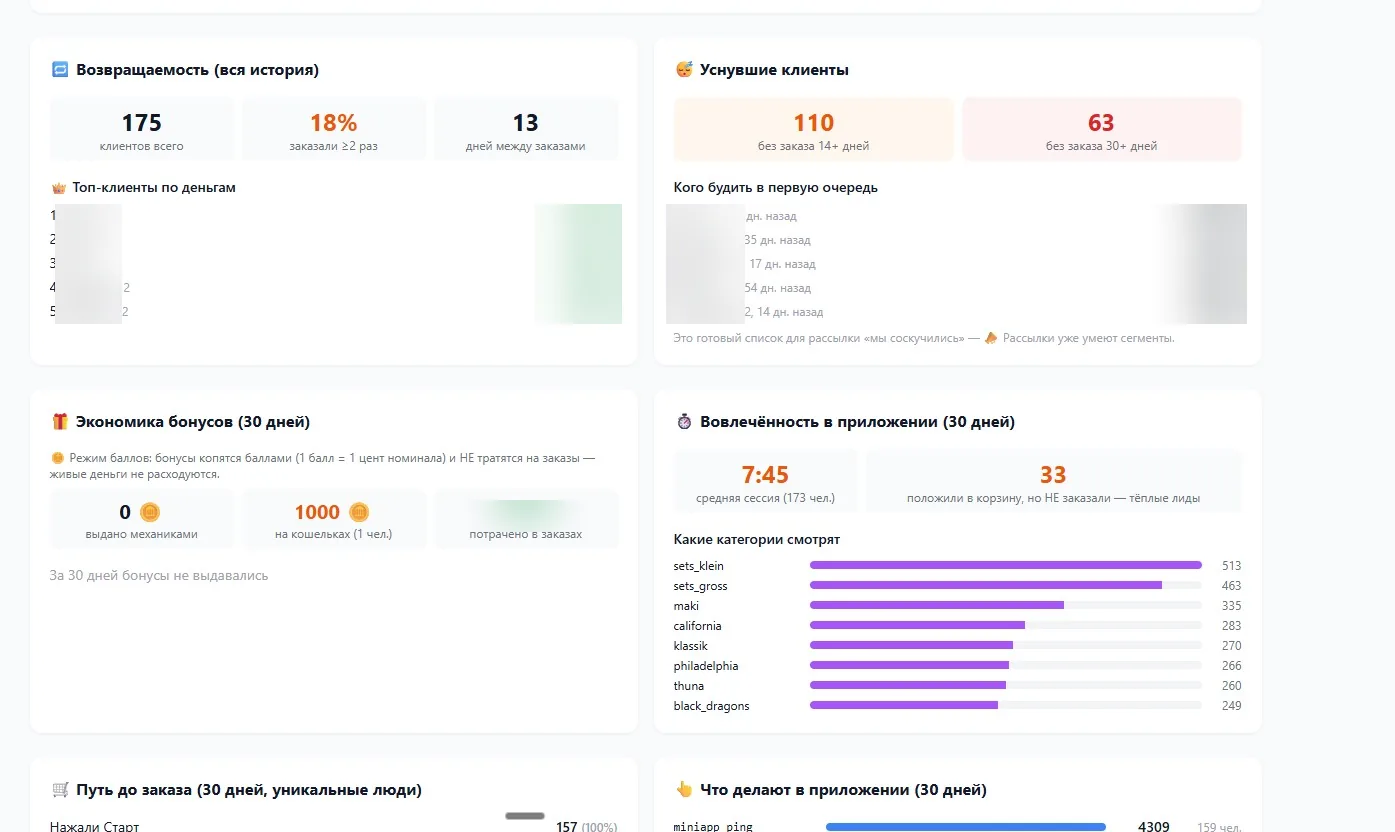Select the california category row label
This screenshot has height=832, width=1395.
point(697,626)
